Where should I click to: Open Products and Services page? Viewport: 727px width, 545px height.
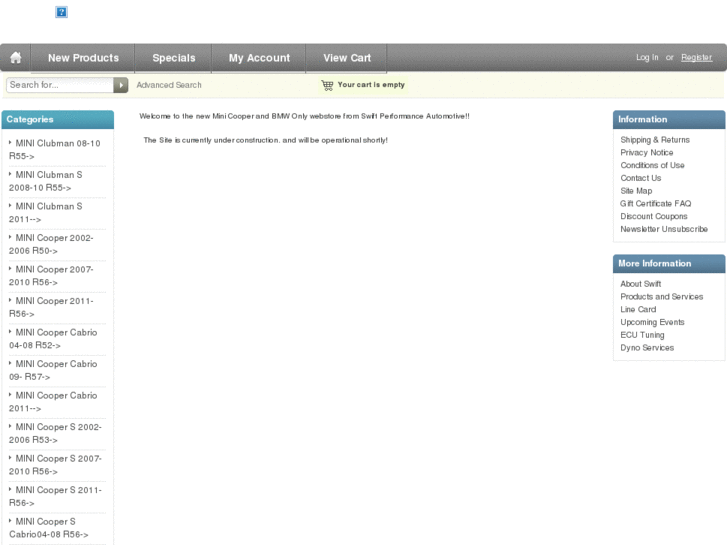662,296
